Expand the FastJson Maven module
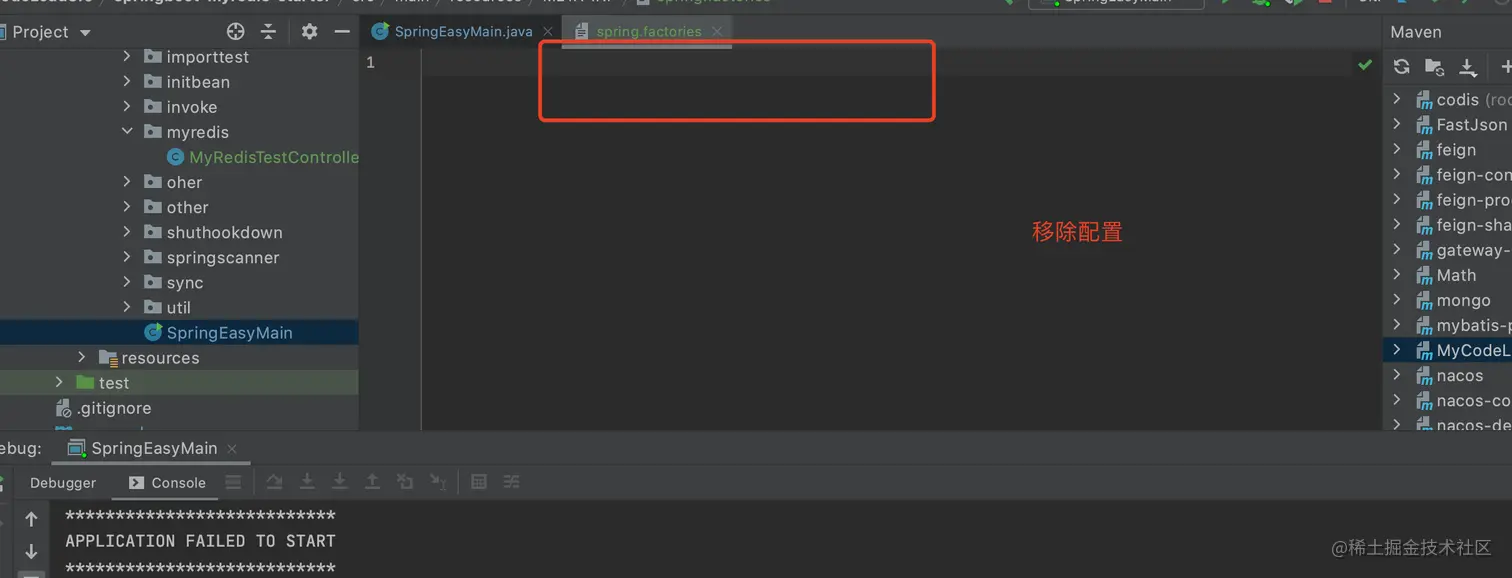This screenshot has width=1512, height=578. [1397, 124]
